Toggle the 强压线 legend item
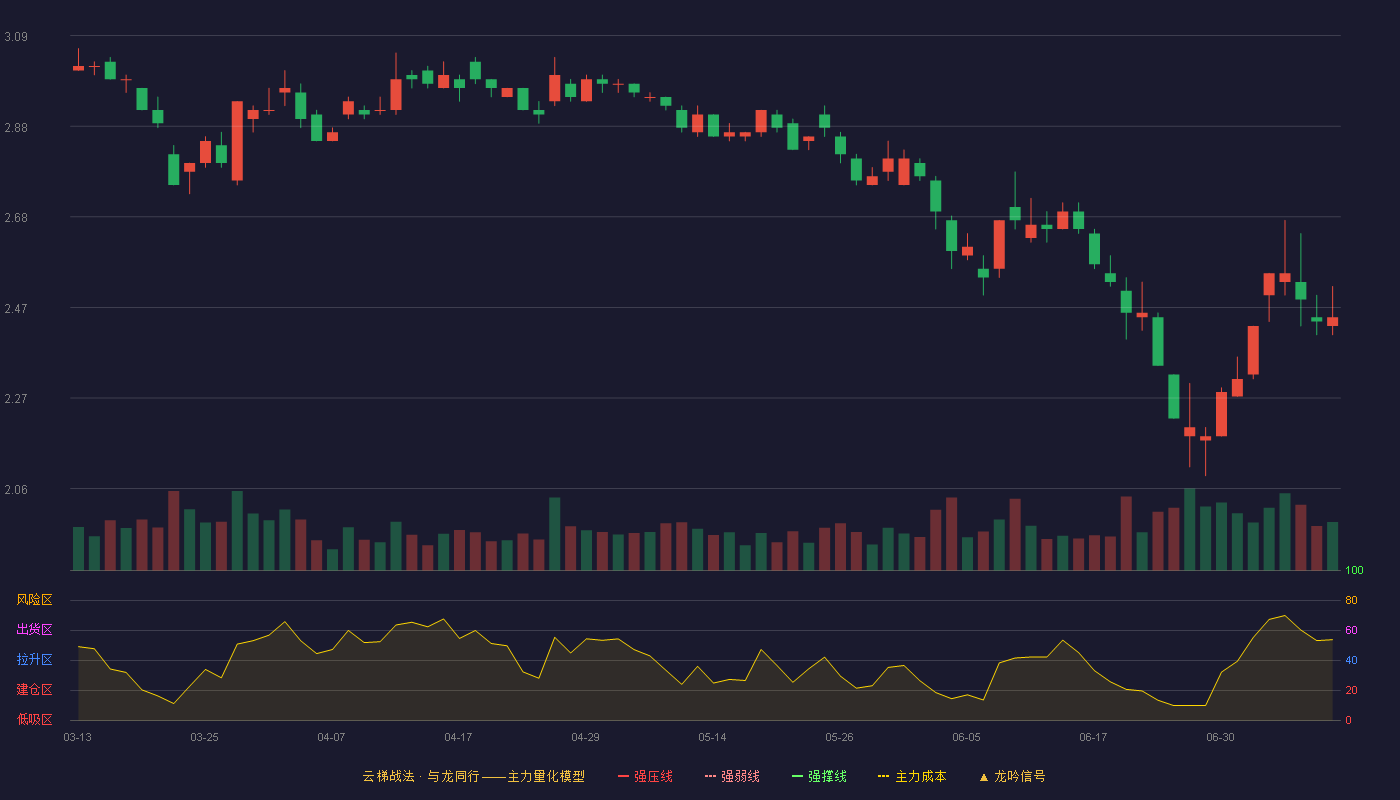 (x=645, y=776)
